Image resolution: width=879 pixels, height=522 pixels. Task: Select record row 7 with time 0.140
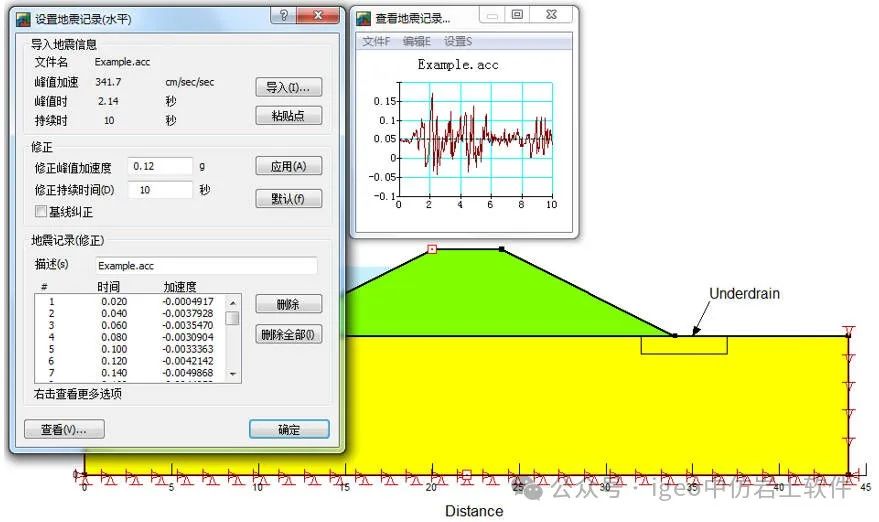click(x=132, y=373)
